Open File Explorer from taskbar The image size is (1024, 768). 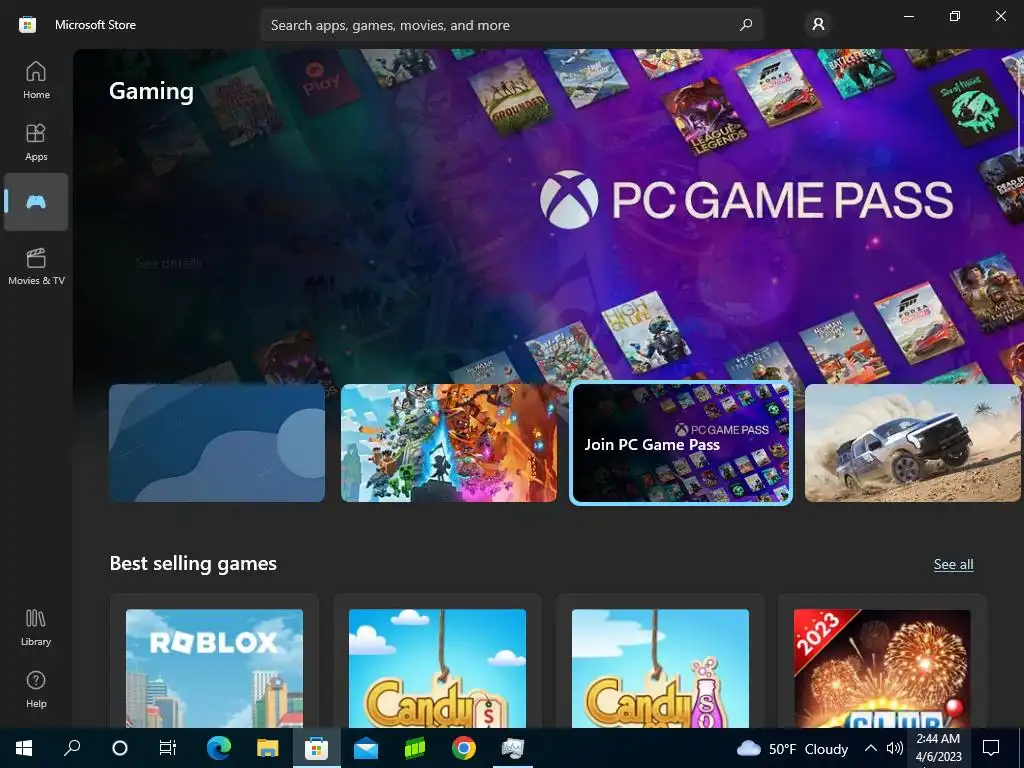(x=267, y=748)
